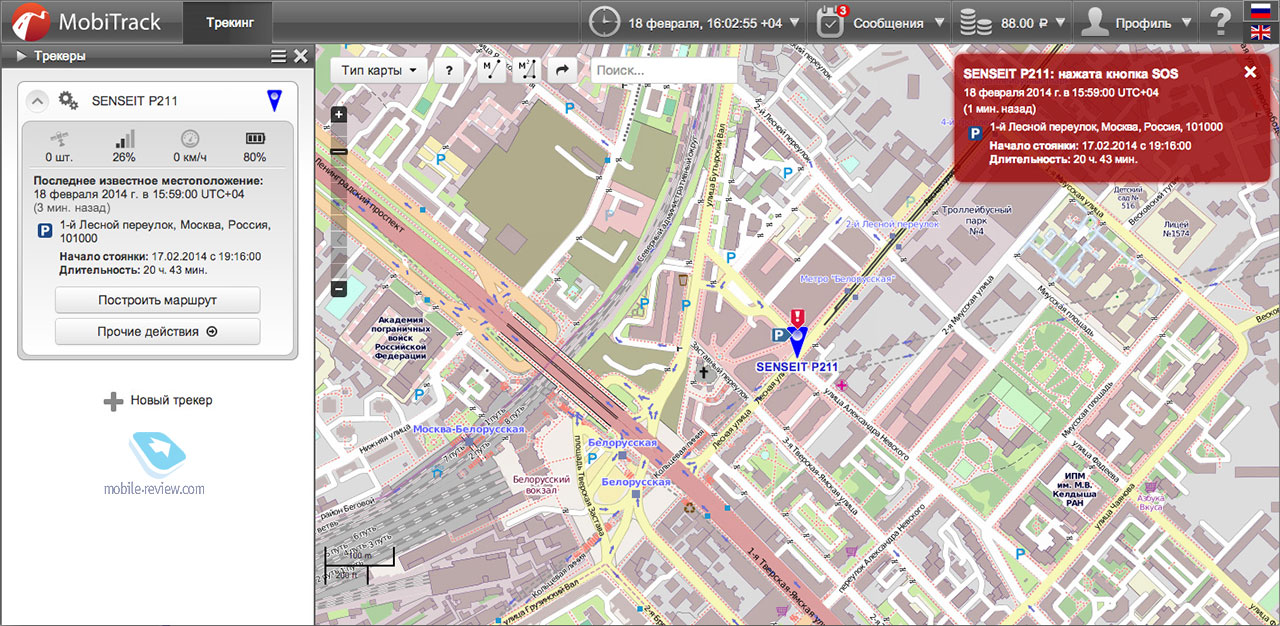This screenshot has width=1280, height=626.
Task: Click the messages calendar icon with badge
Action: tap(832, 21)
